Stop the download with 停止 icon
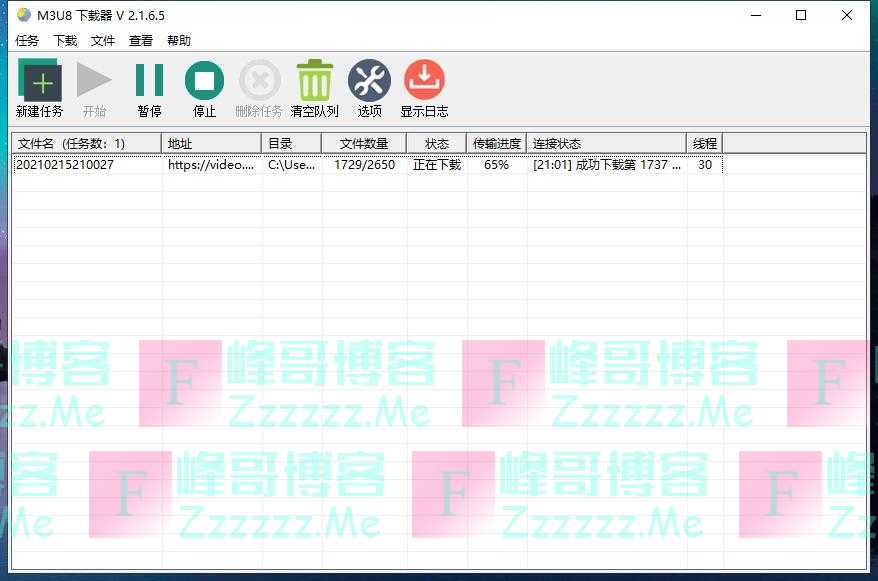878x581 pixels. tap(204, 81)
